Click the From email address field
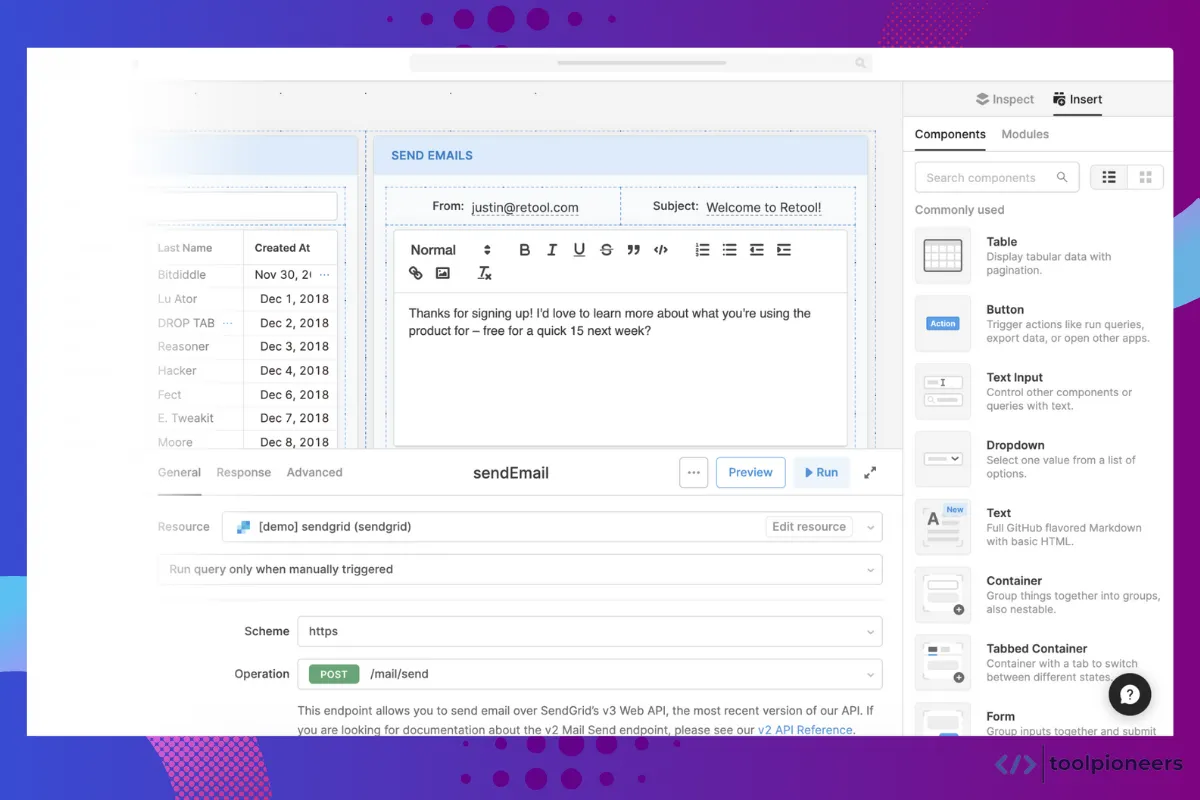The height and width of the screenshot is (800, 1200). 526,208
